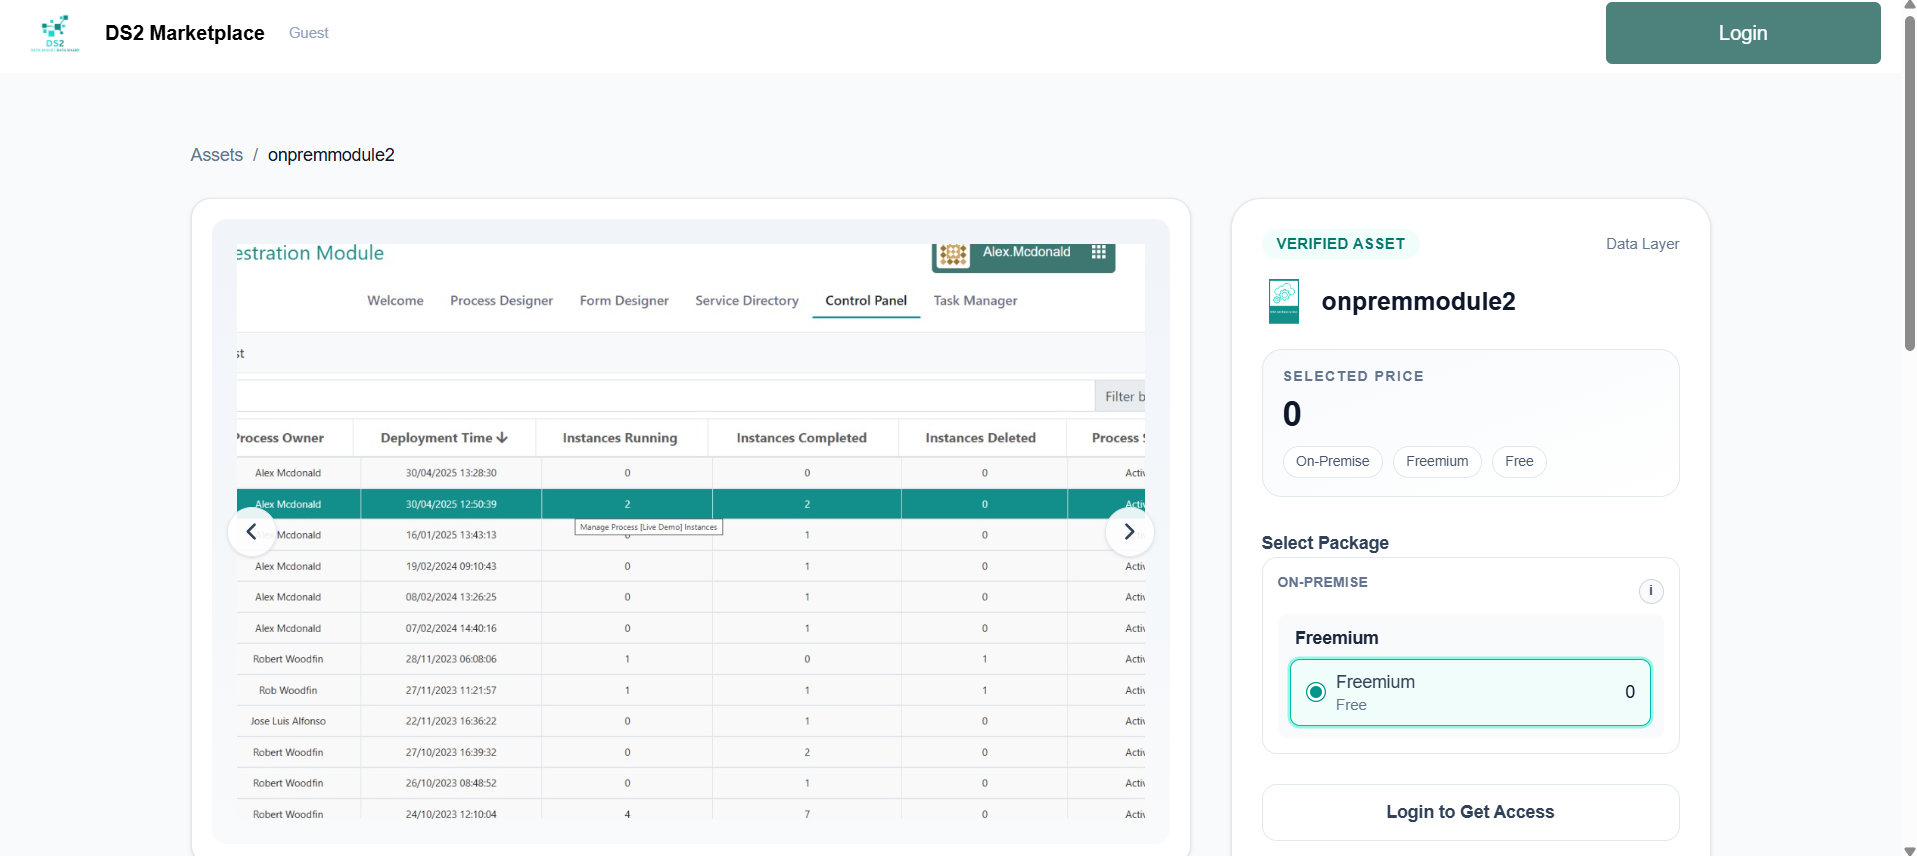Click the Freemium price tag chip
The height and width of the screenshot is (856, 1917).
[1437, 461]
